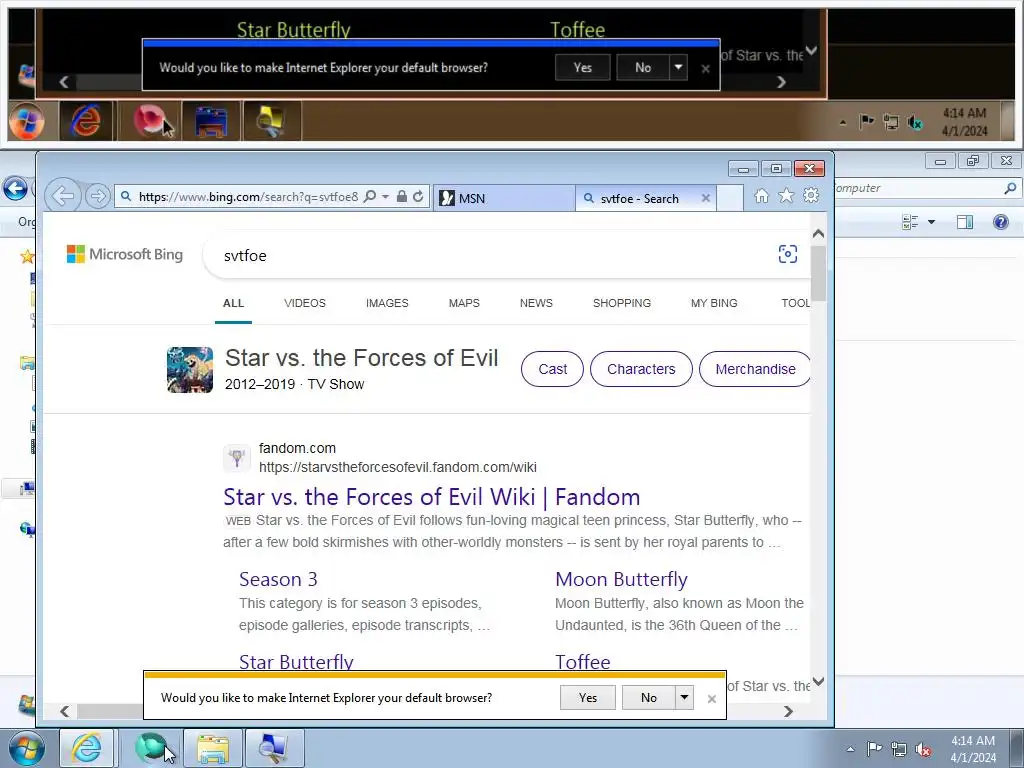Open the Moon Butterfly sublink
1024x768 pixels.
pyautogui.click(x=621, y=579)
